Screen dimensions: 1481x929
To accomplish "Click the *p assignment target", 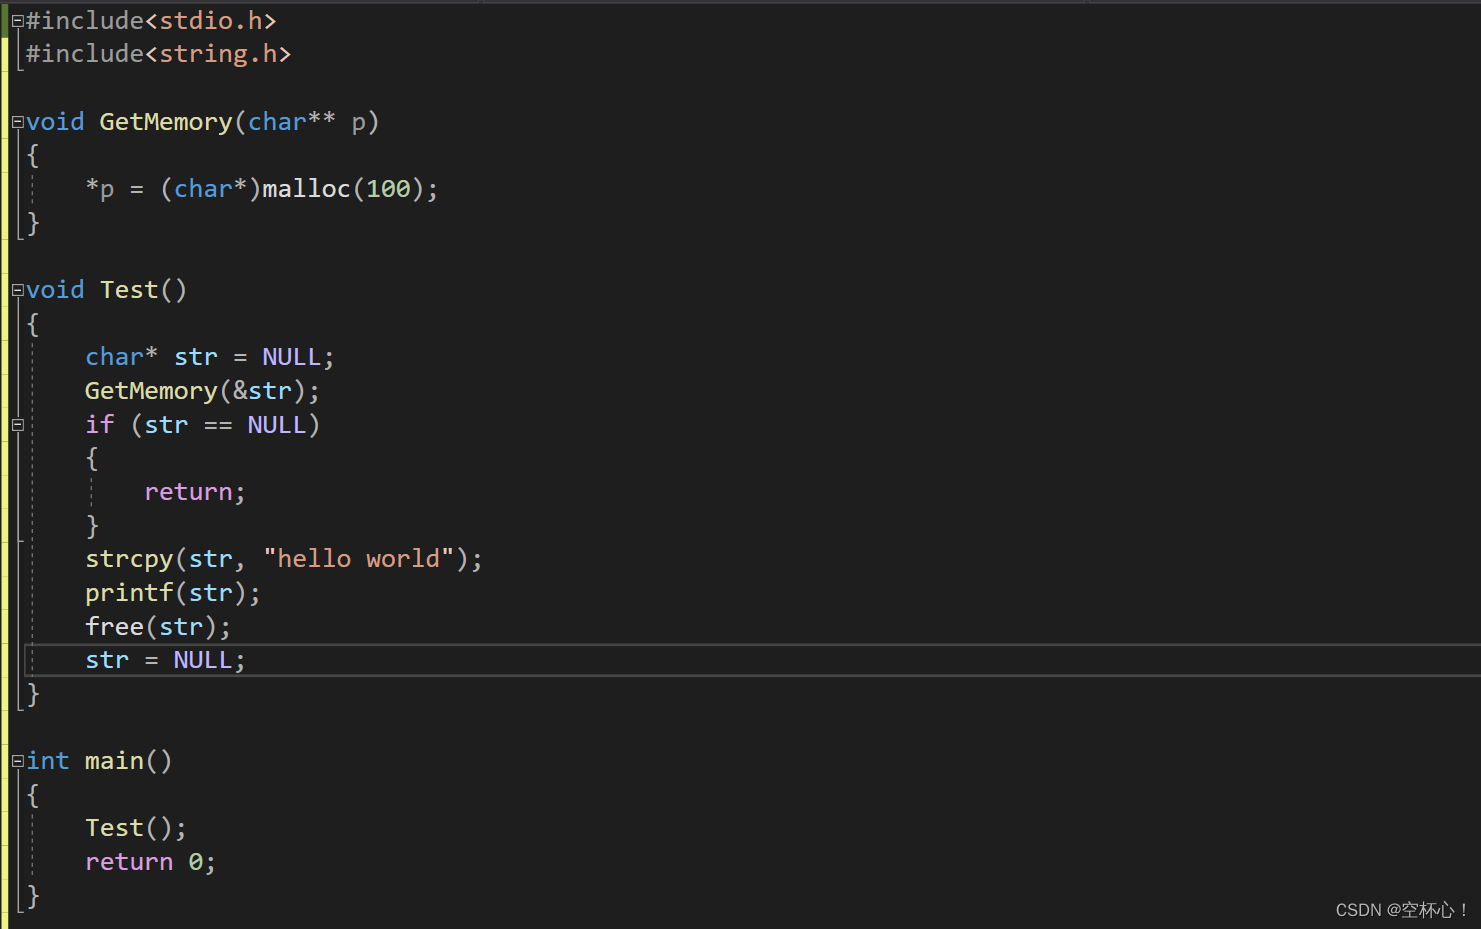I will [100, 189].
